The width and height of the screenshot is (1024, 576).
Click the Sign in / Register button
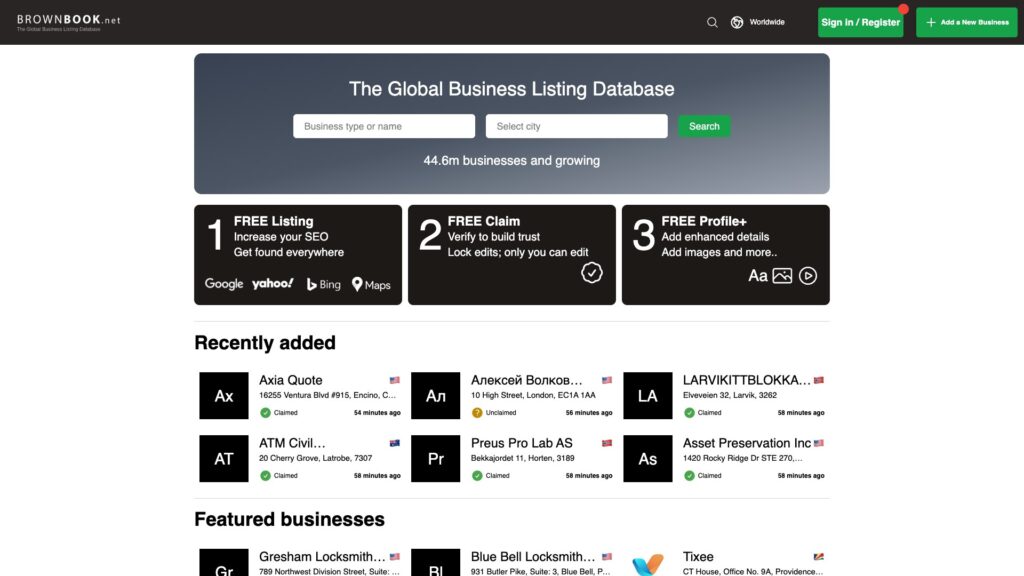pyautogui.click(x=860, y=22)
